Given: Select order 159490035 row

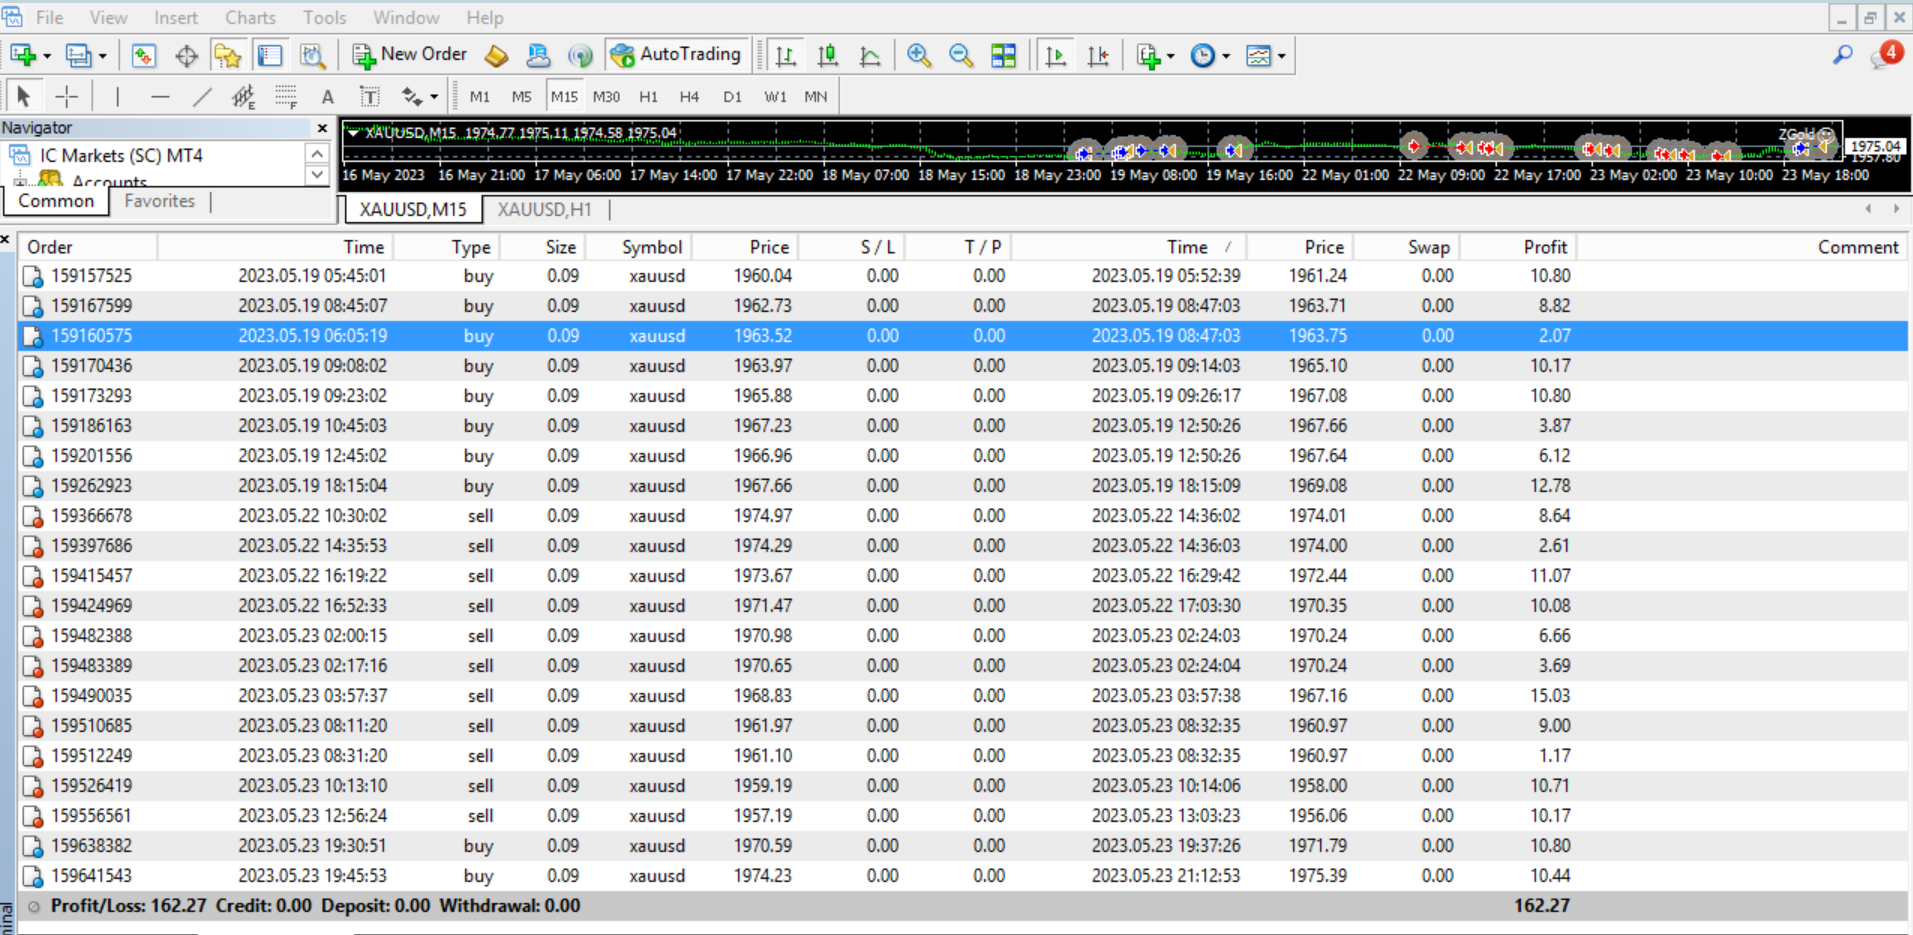Looking at the screenshot, I should tap(91, 696).
